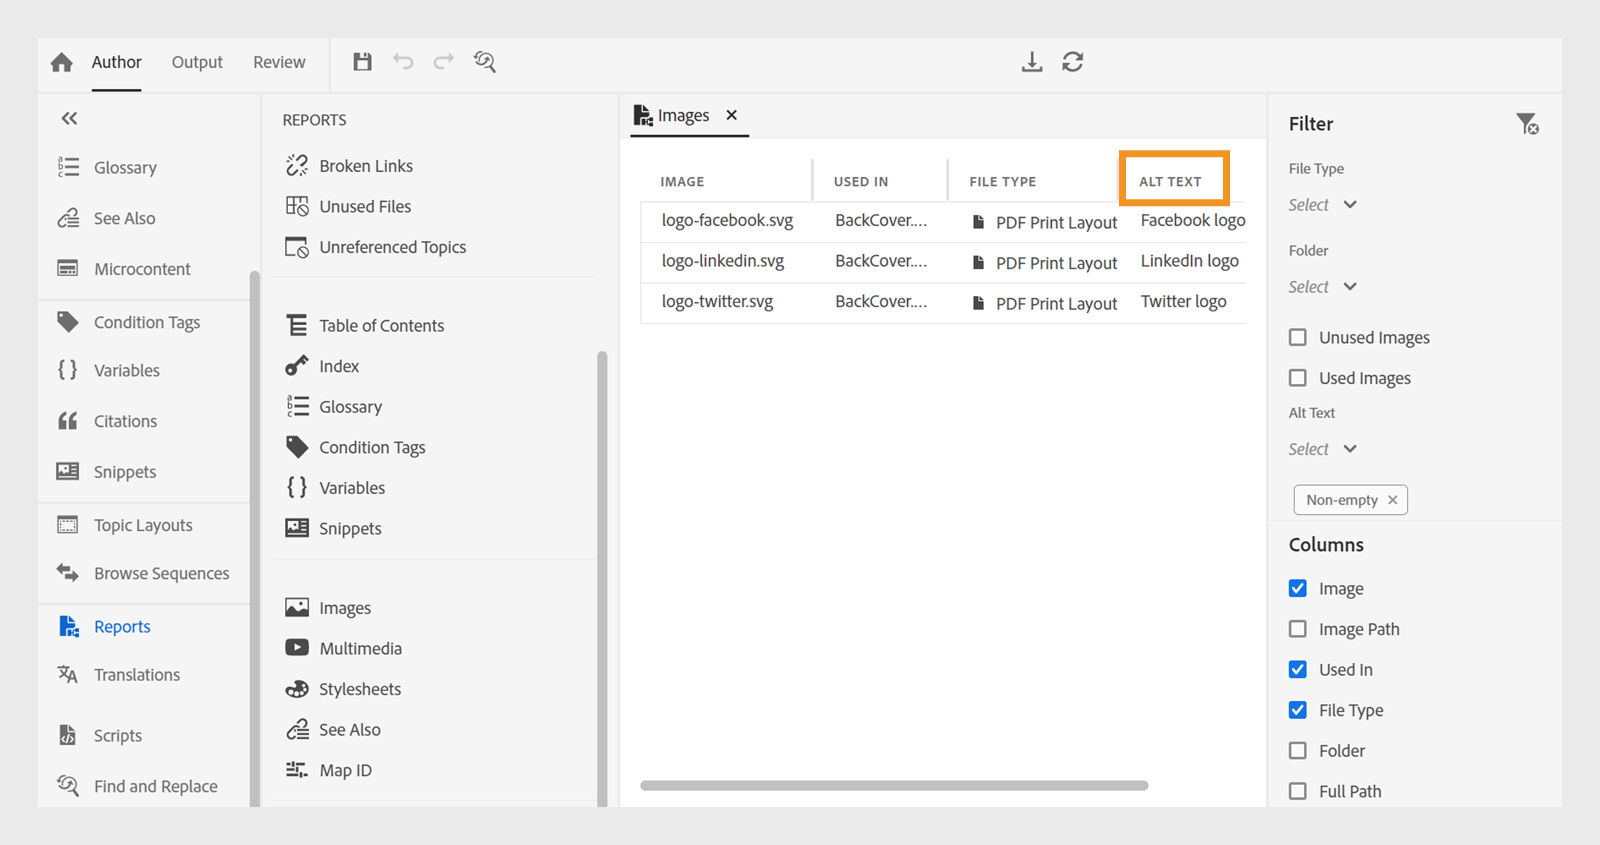Switch to the Review tab
The width and height of the screenshot is (1600, 845).
(279, 62)
